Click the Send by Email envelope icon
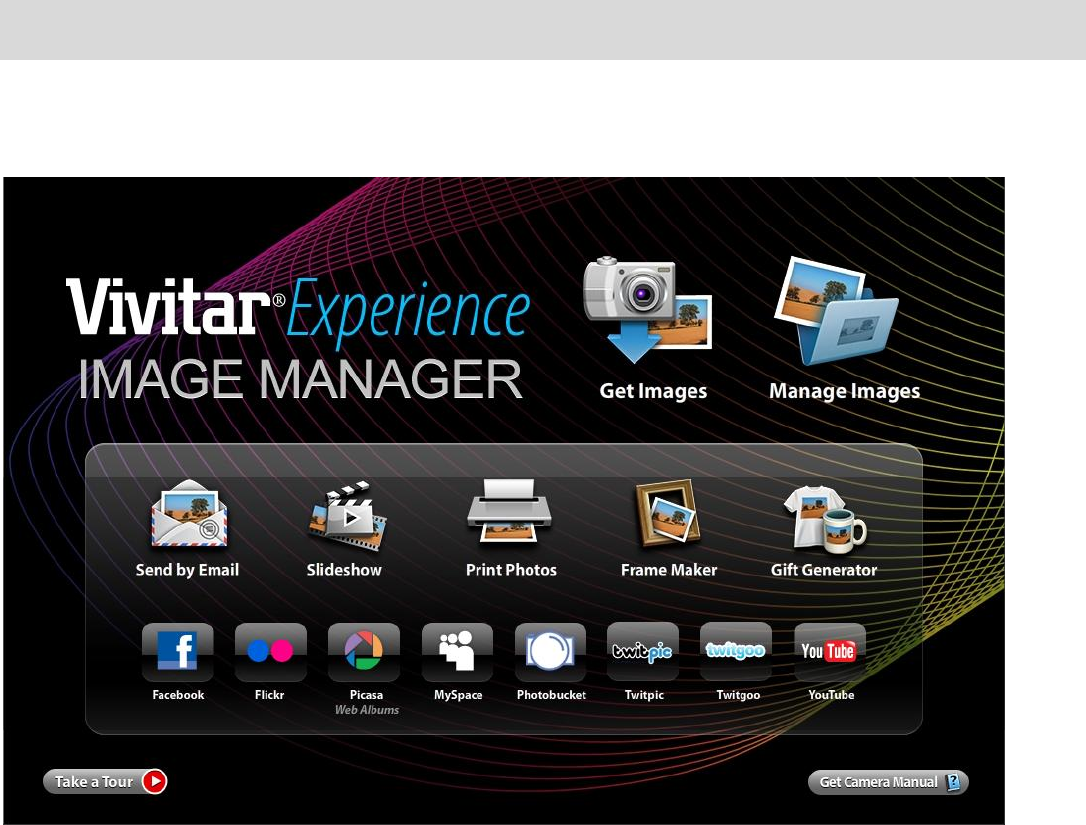1086x825 pixels. (189, 513)
